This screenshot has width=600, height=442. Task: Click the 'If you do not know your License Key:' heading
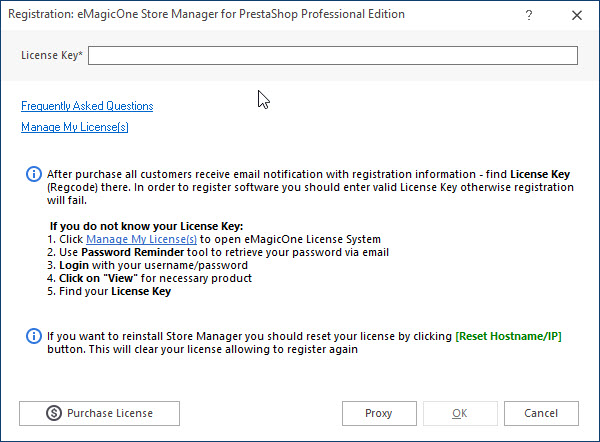click(x=147, y=226)
